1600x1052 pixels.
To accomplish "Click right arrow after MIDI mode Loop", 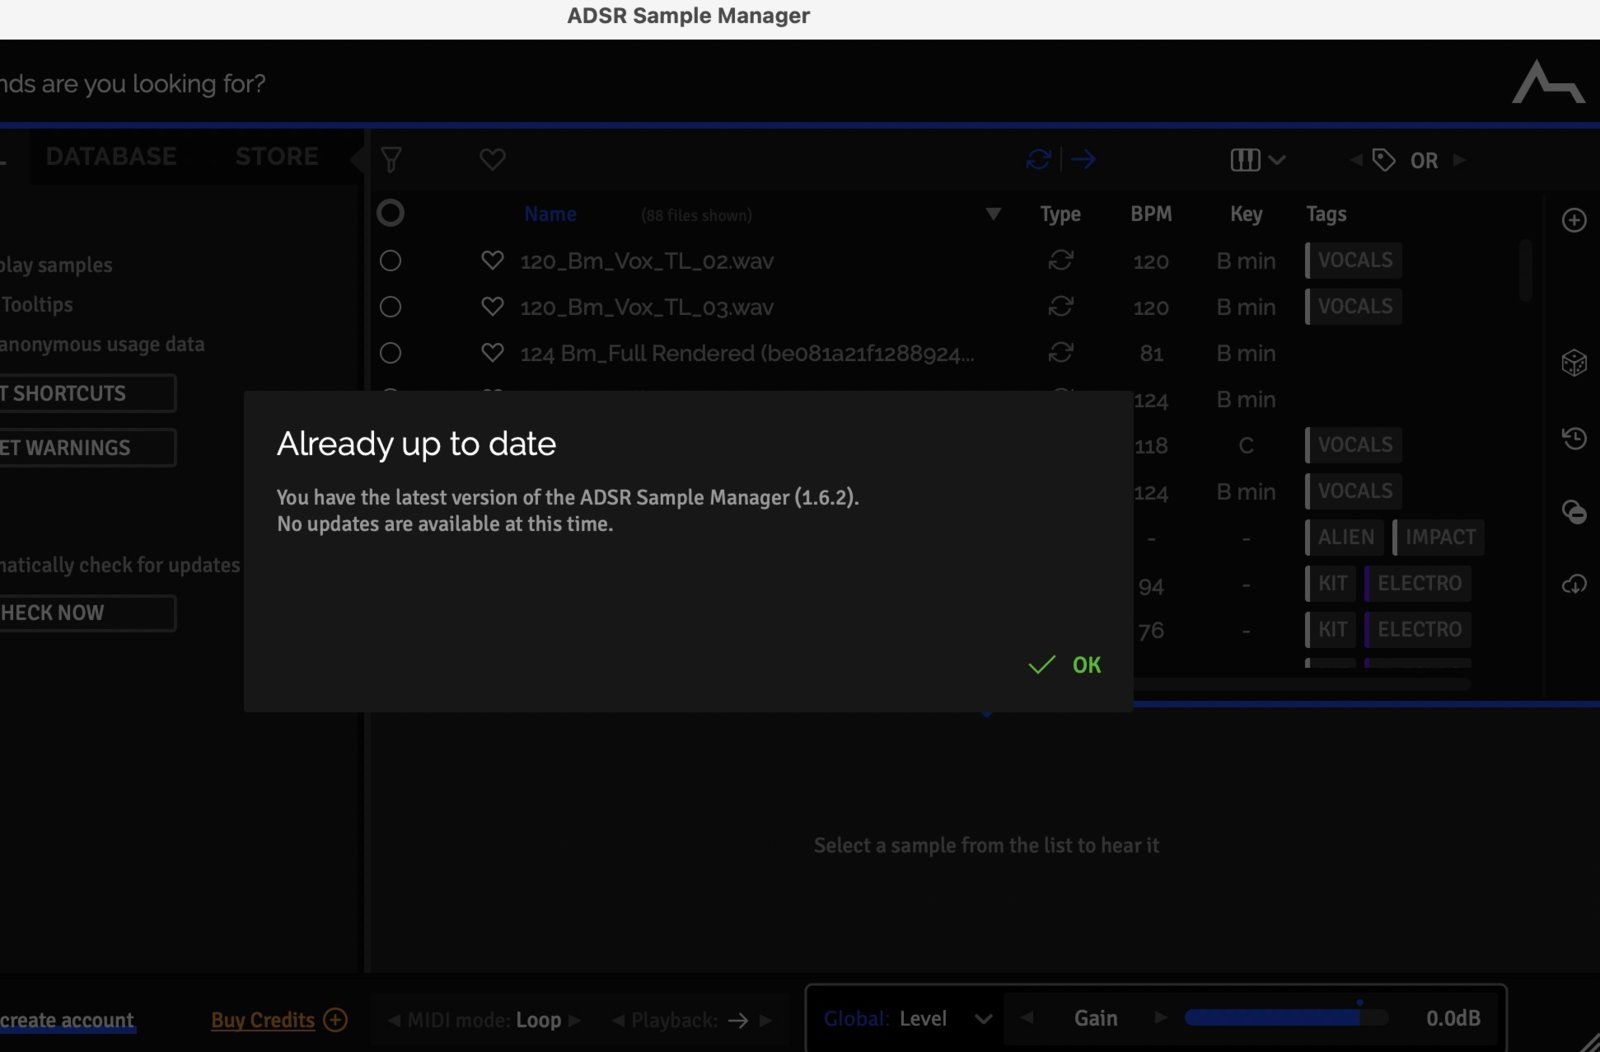I will [x=575, y=1021].
